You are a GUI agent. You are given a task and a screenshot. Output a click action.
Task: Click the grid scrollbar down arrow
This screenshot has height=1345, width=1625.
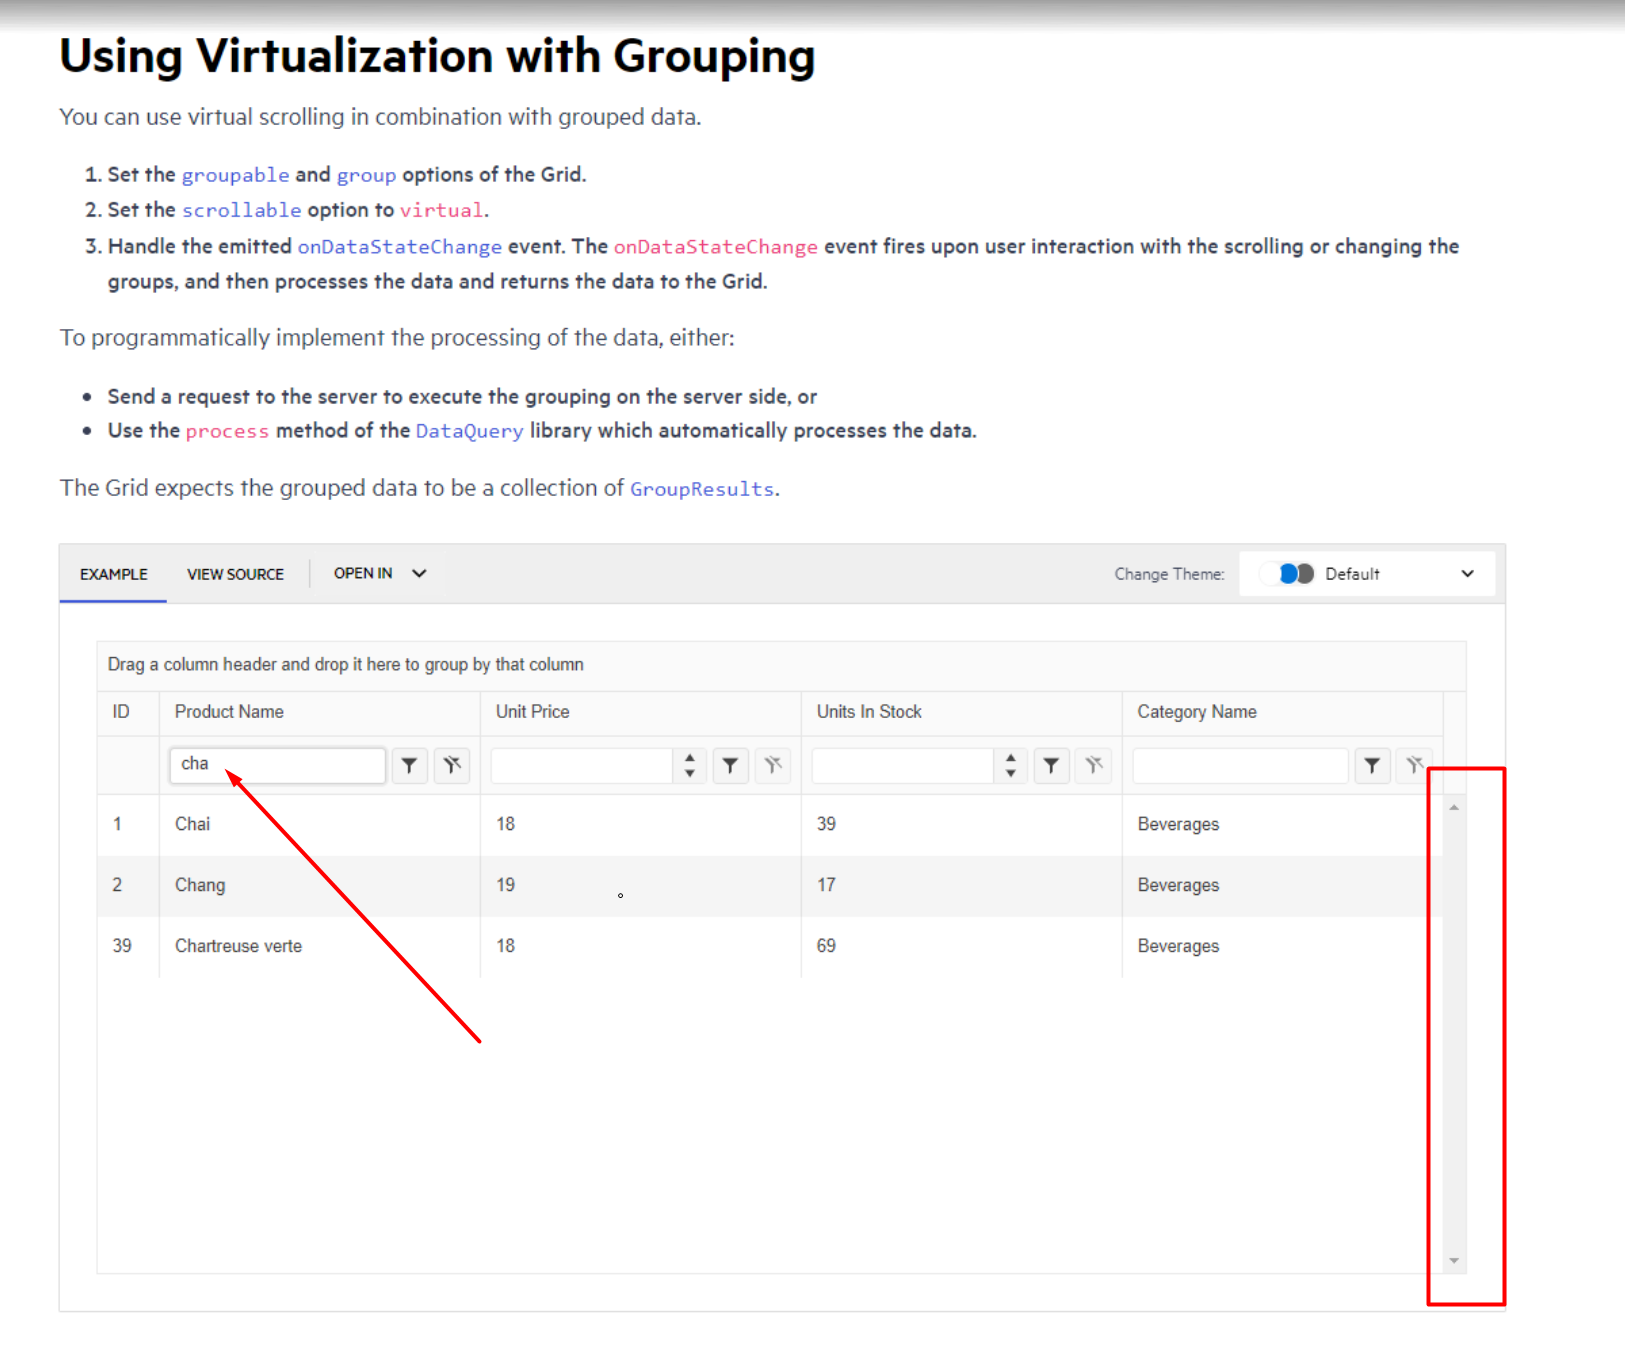coord(1454,1261)
